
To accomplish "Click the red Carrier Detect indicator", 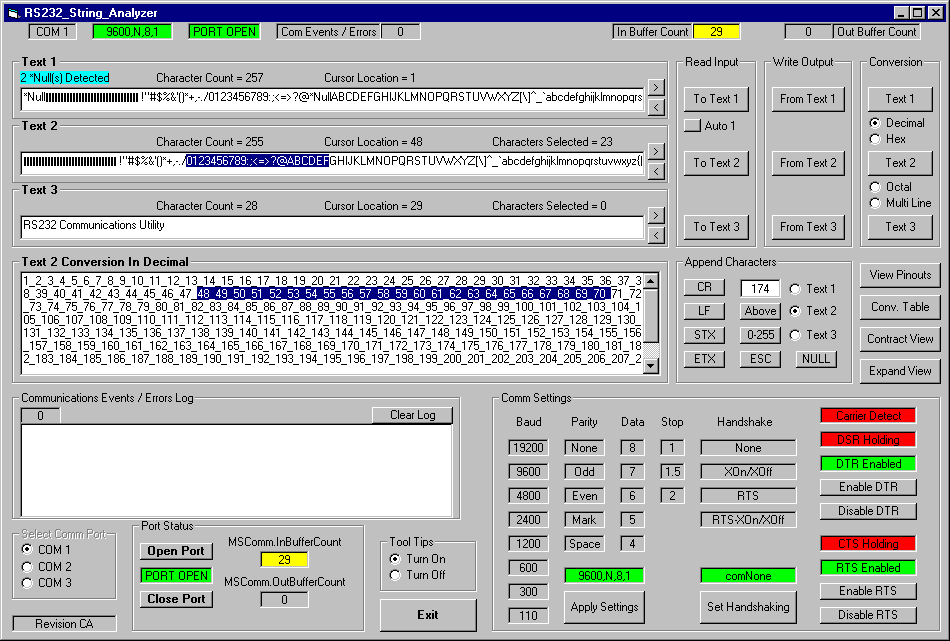I will (x=868, y=416).
